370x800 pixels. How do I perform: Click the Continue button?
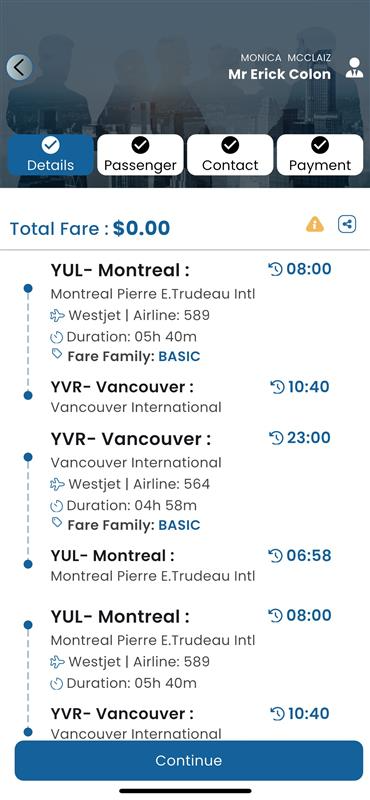[189, 760]
